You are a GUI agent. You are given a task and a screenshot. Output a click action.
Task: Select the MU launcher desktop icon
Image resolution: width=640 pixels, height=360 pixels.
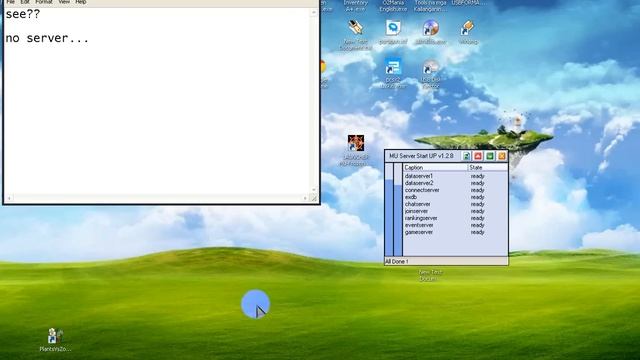tap(356, 143)
